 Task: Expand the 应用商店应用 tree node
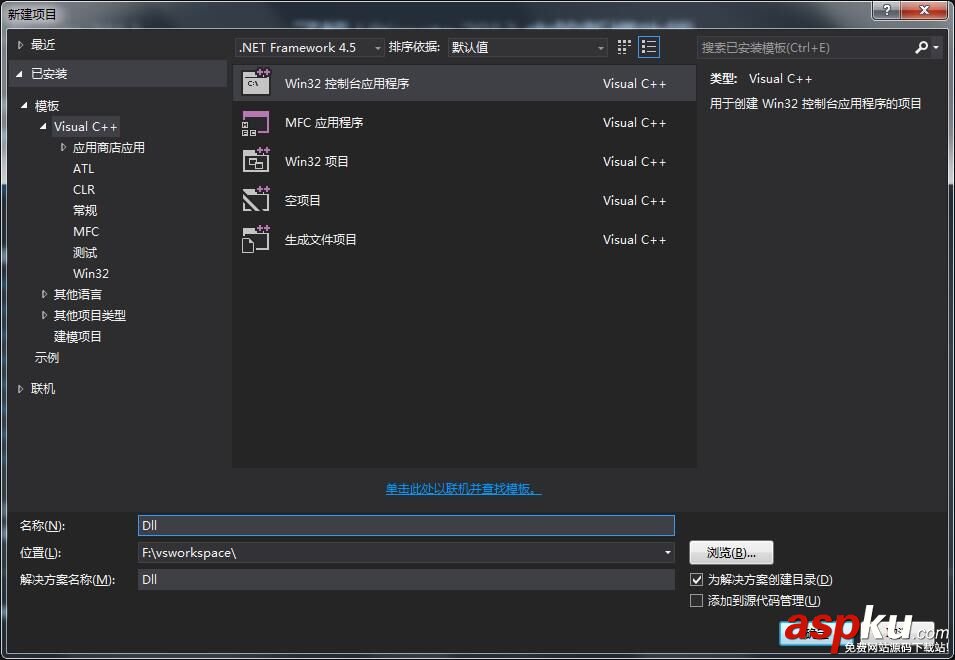[x=63, y=147]
